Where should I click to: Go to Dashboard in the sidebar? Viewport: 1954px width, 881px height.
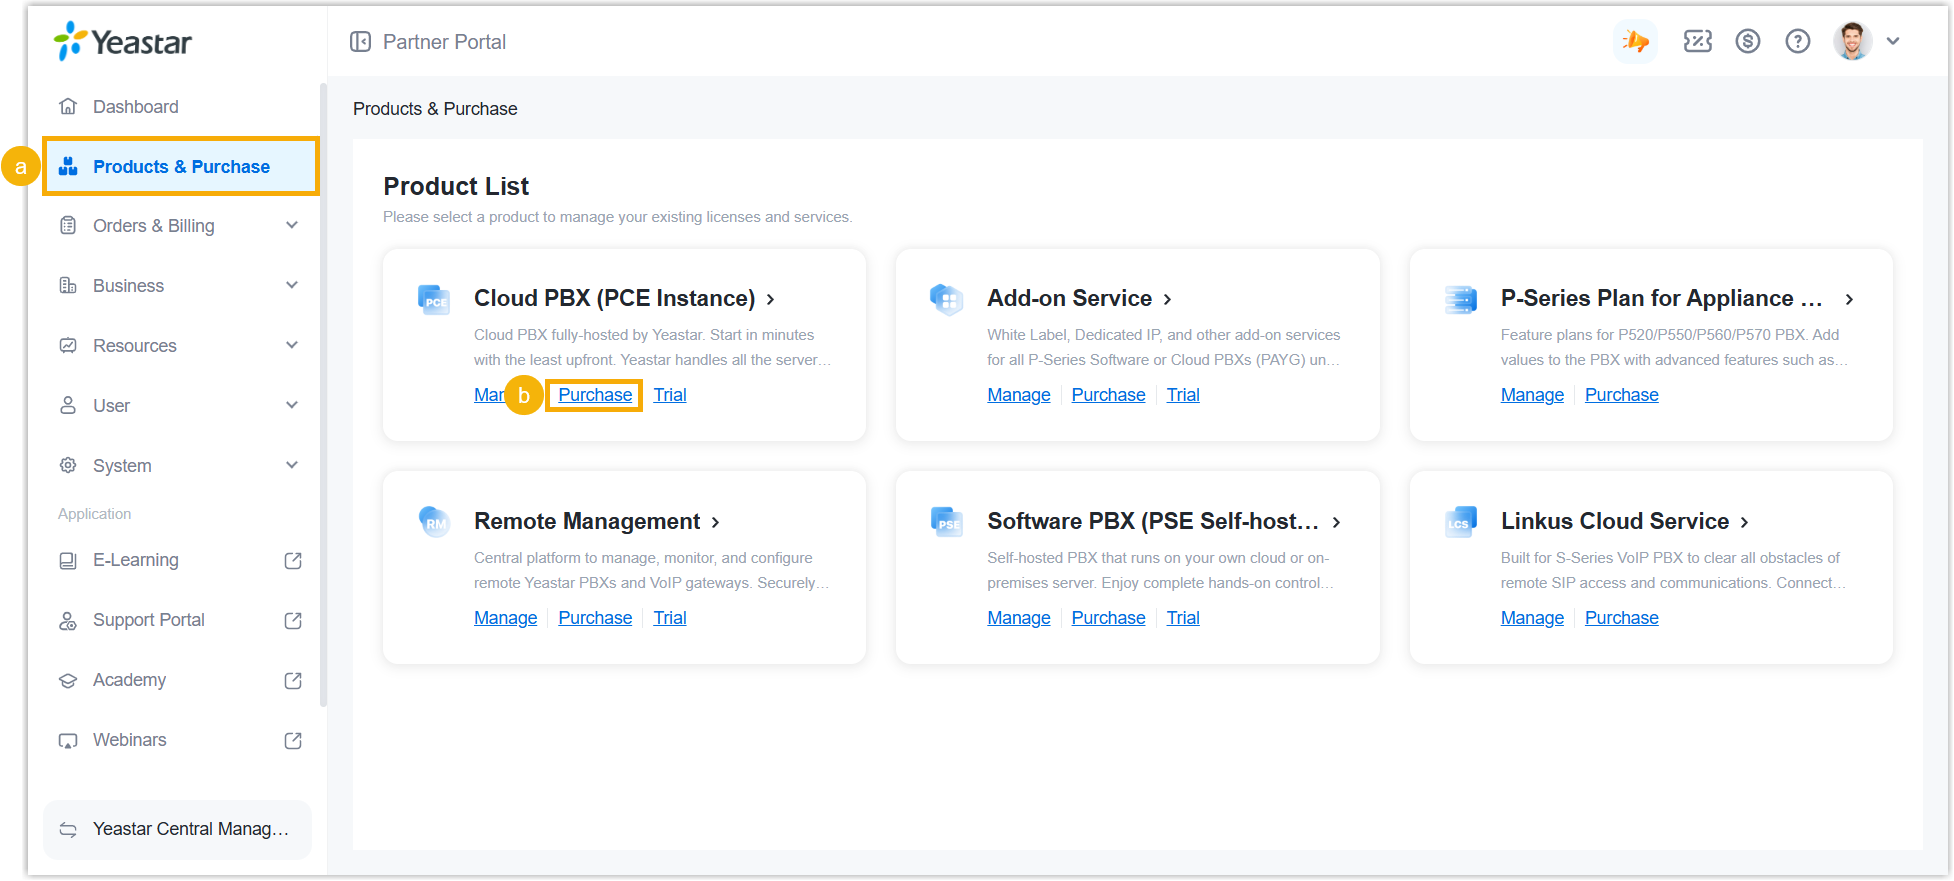(x=135, y=107)
